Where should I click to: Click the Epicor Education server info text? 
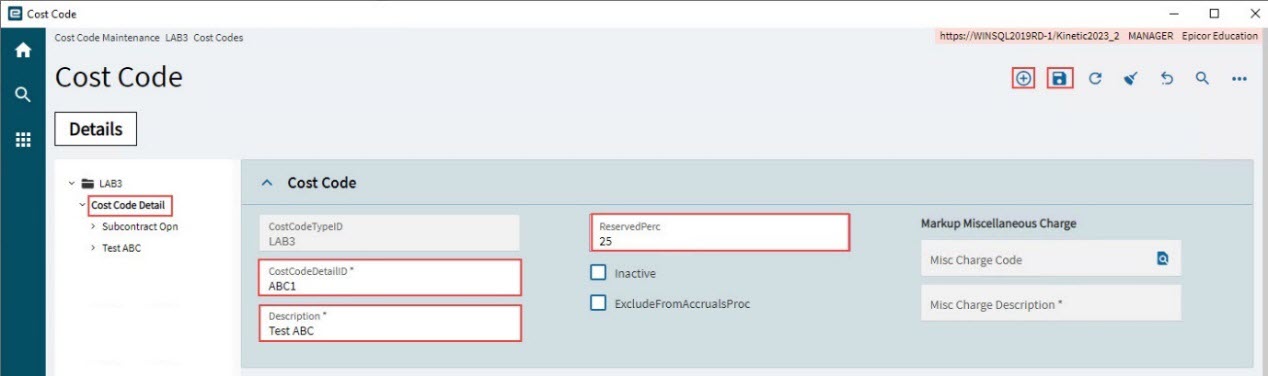(1219, 36)
